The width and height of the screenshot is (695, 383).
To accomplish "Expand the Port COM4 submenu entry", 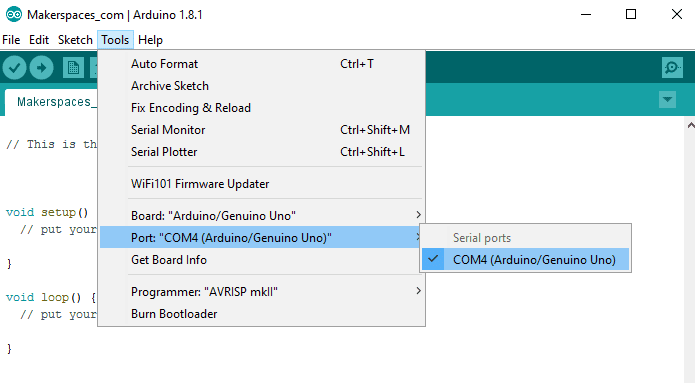I will pos(262,238).
